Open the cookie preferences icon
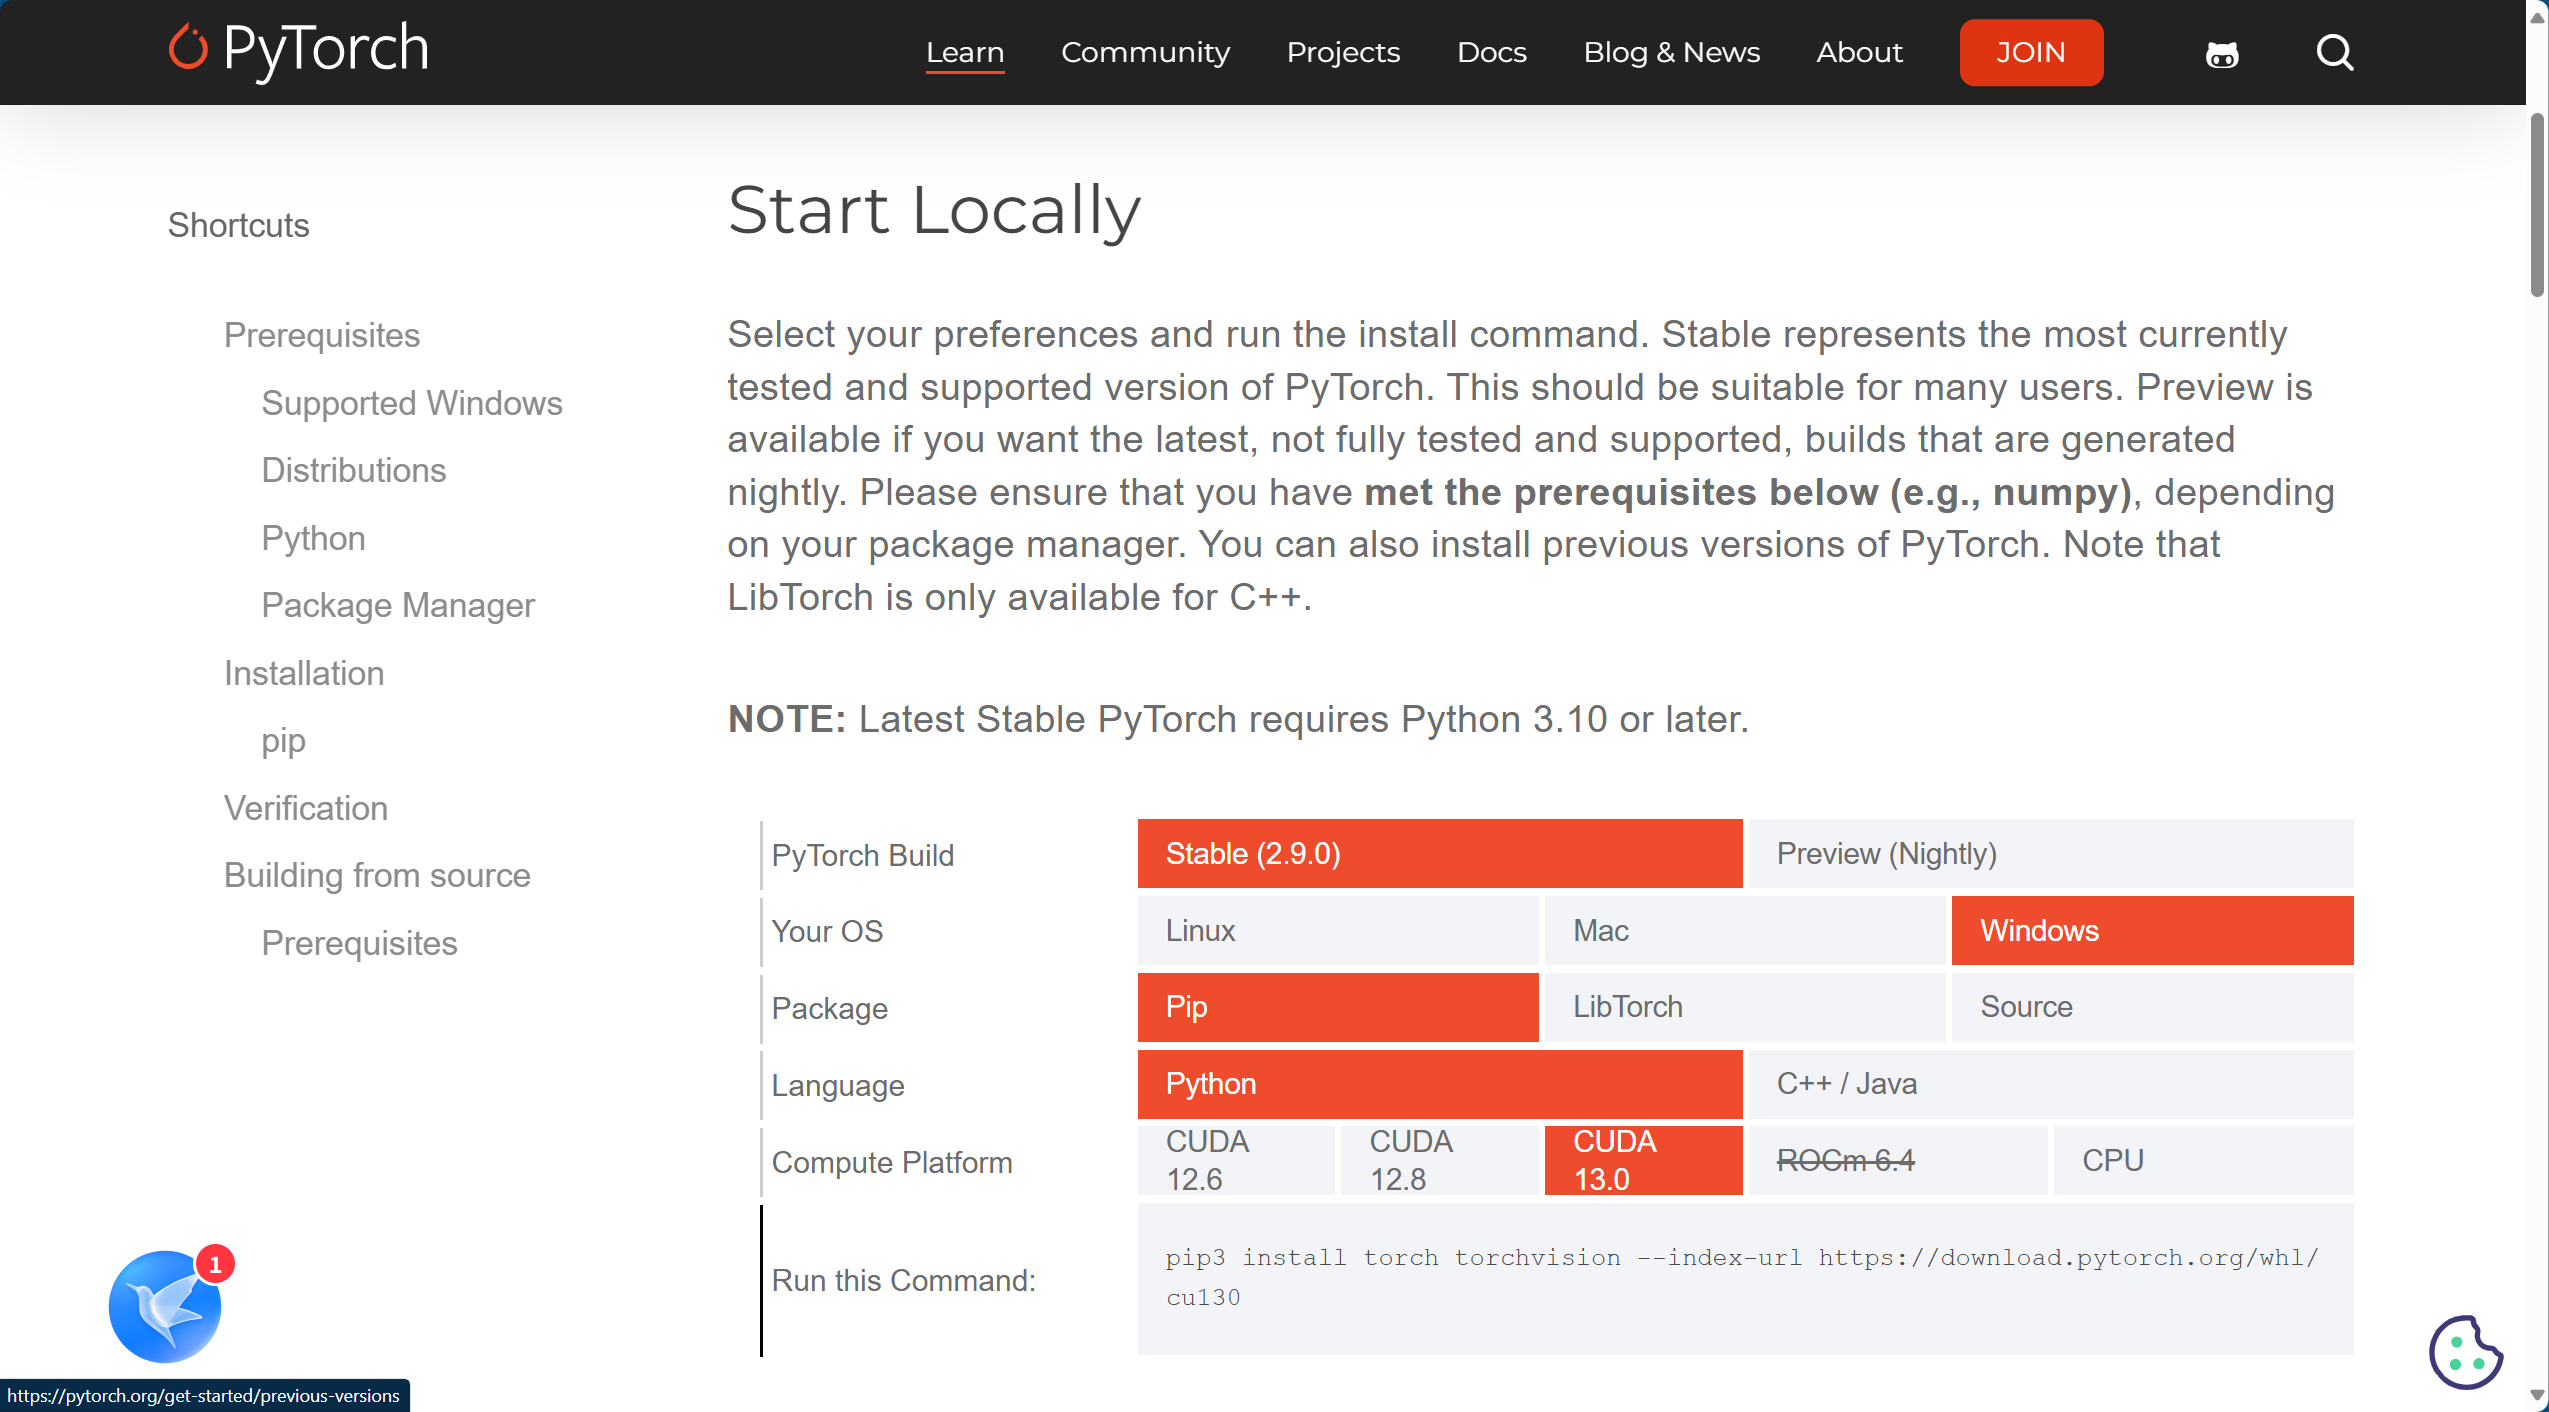Viewport: 2549px width, 1412px height. (x=2465, y=1352)
